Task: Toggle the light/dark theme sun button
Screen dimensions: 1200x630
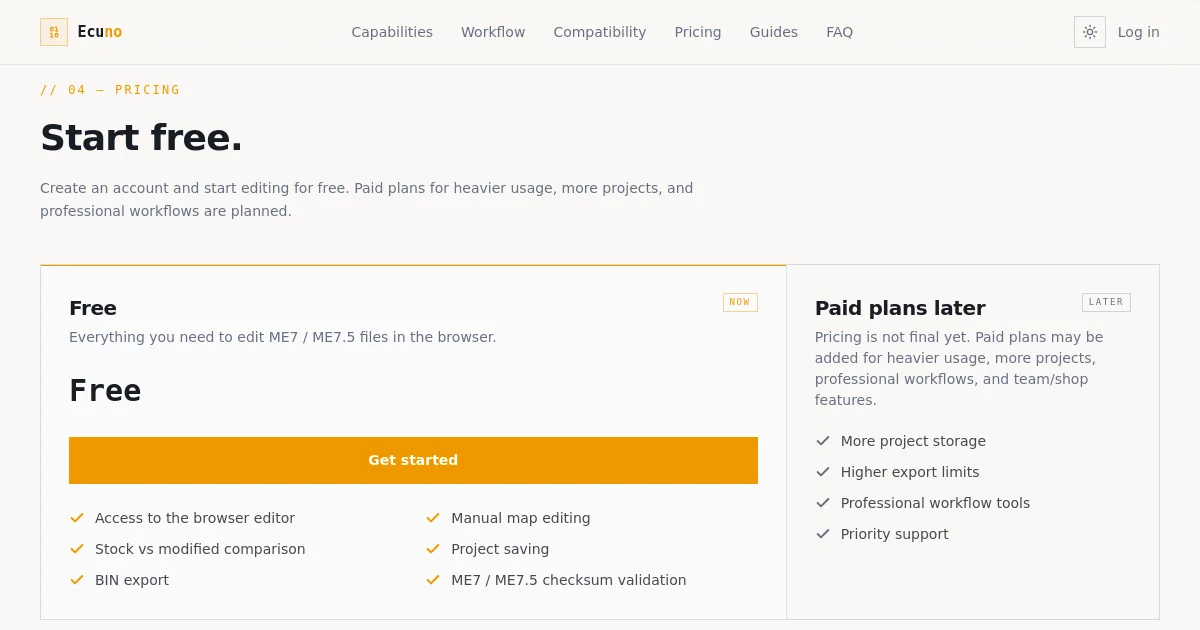Action: tap(1090, 32)
